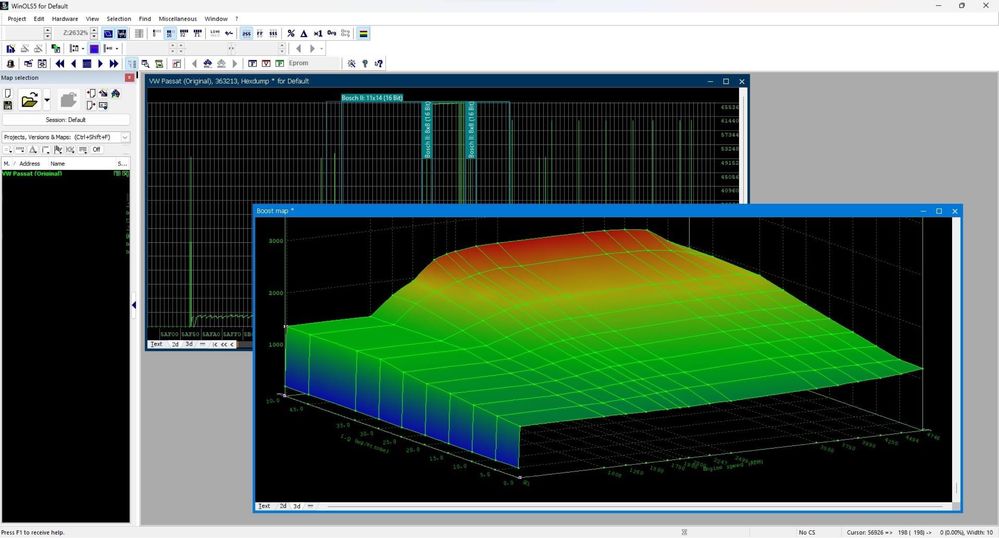999x538 pixels.
Task: Click the green compare squares icon
Action: coord(56,48)
